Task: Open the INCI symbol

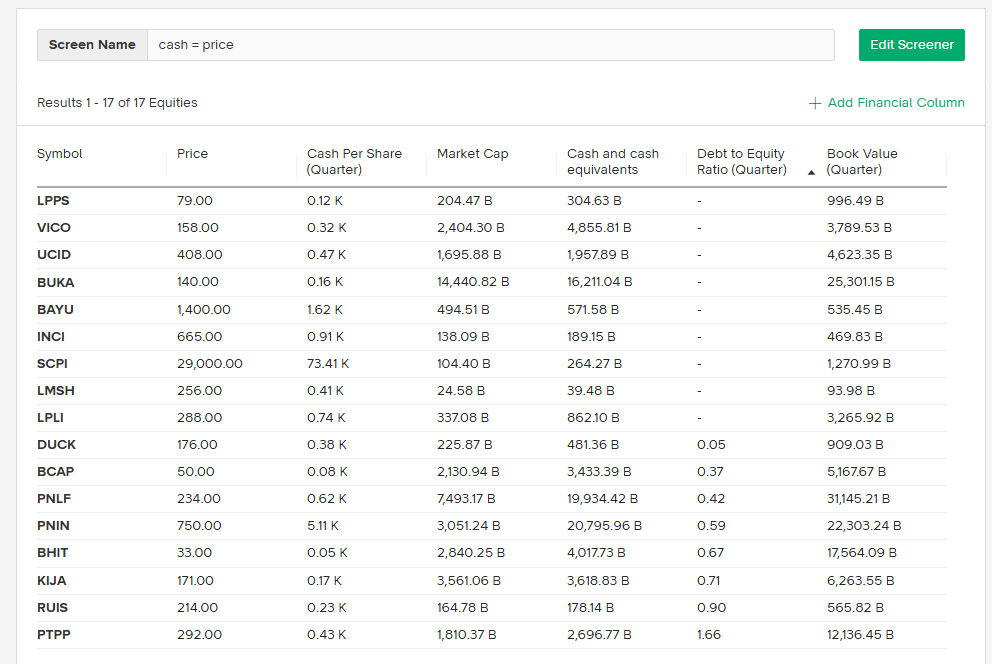Action: tap(51, 337)
